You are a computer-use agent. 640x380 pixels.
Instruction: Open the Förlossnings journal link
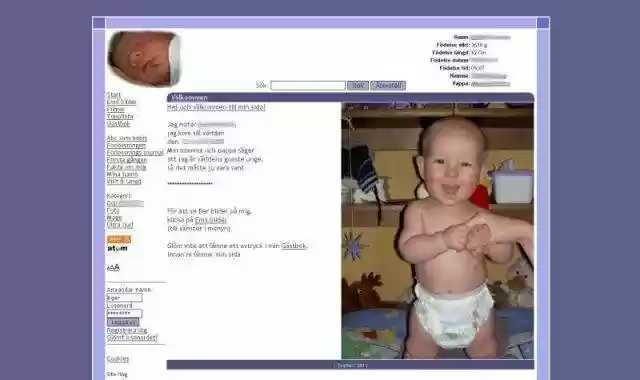[135, 153]
